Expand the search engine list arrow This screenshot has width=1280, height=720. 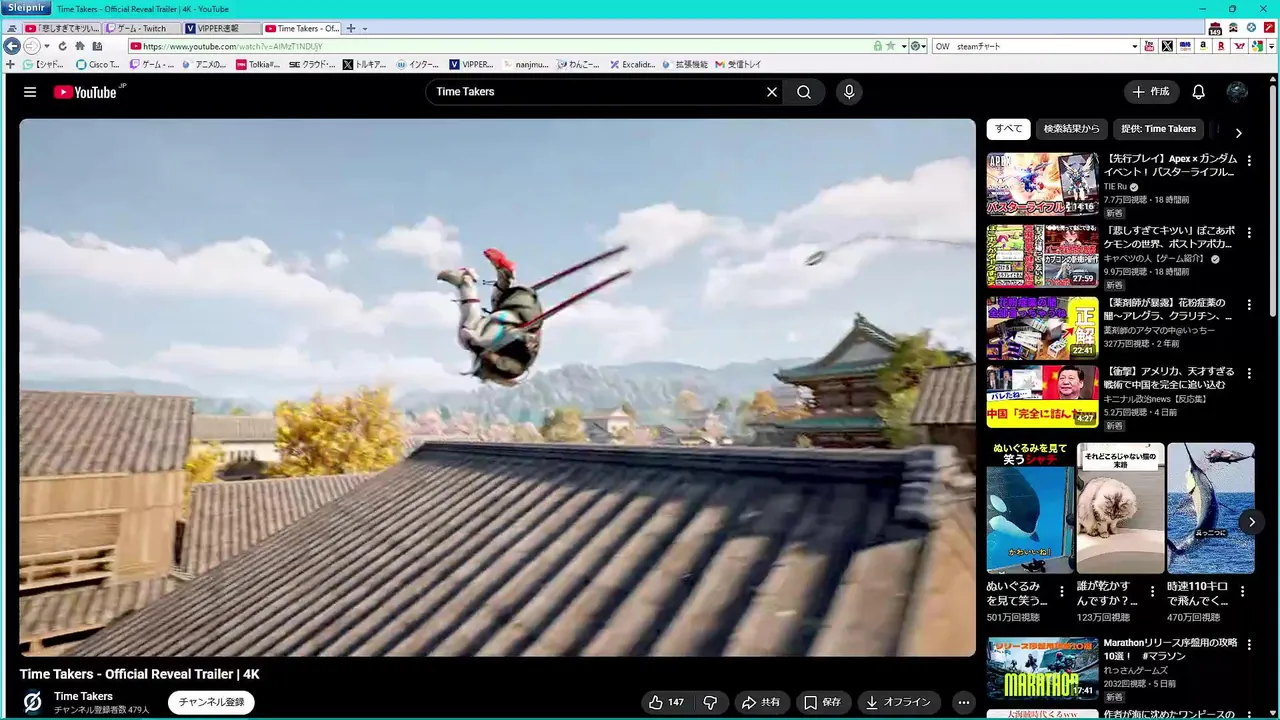[x=1271, y=46]
